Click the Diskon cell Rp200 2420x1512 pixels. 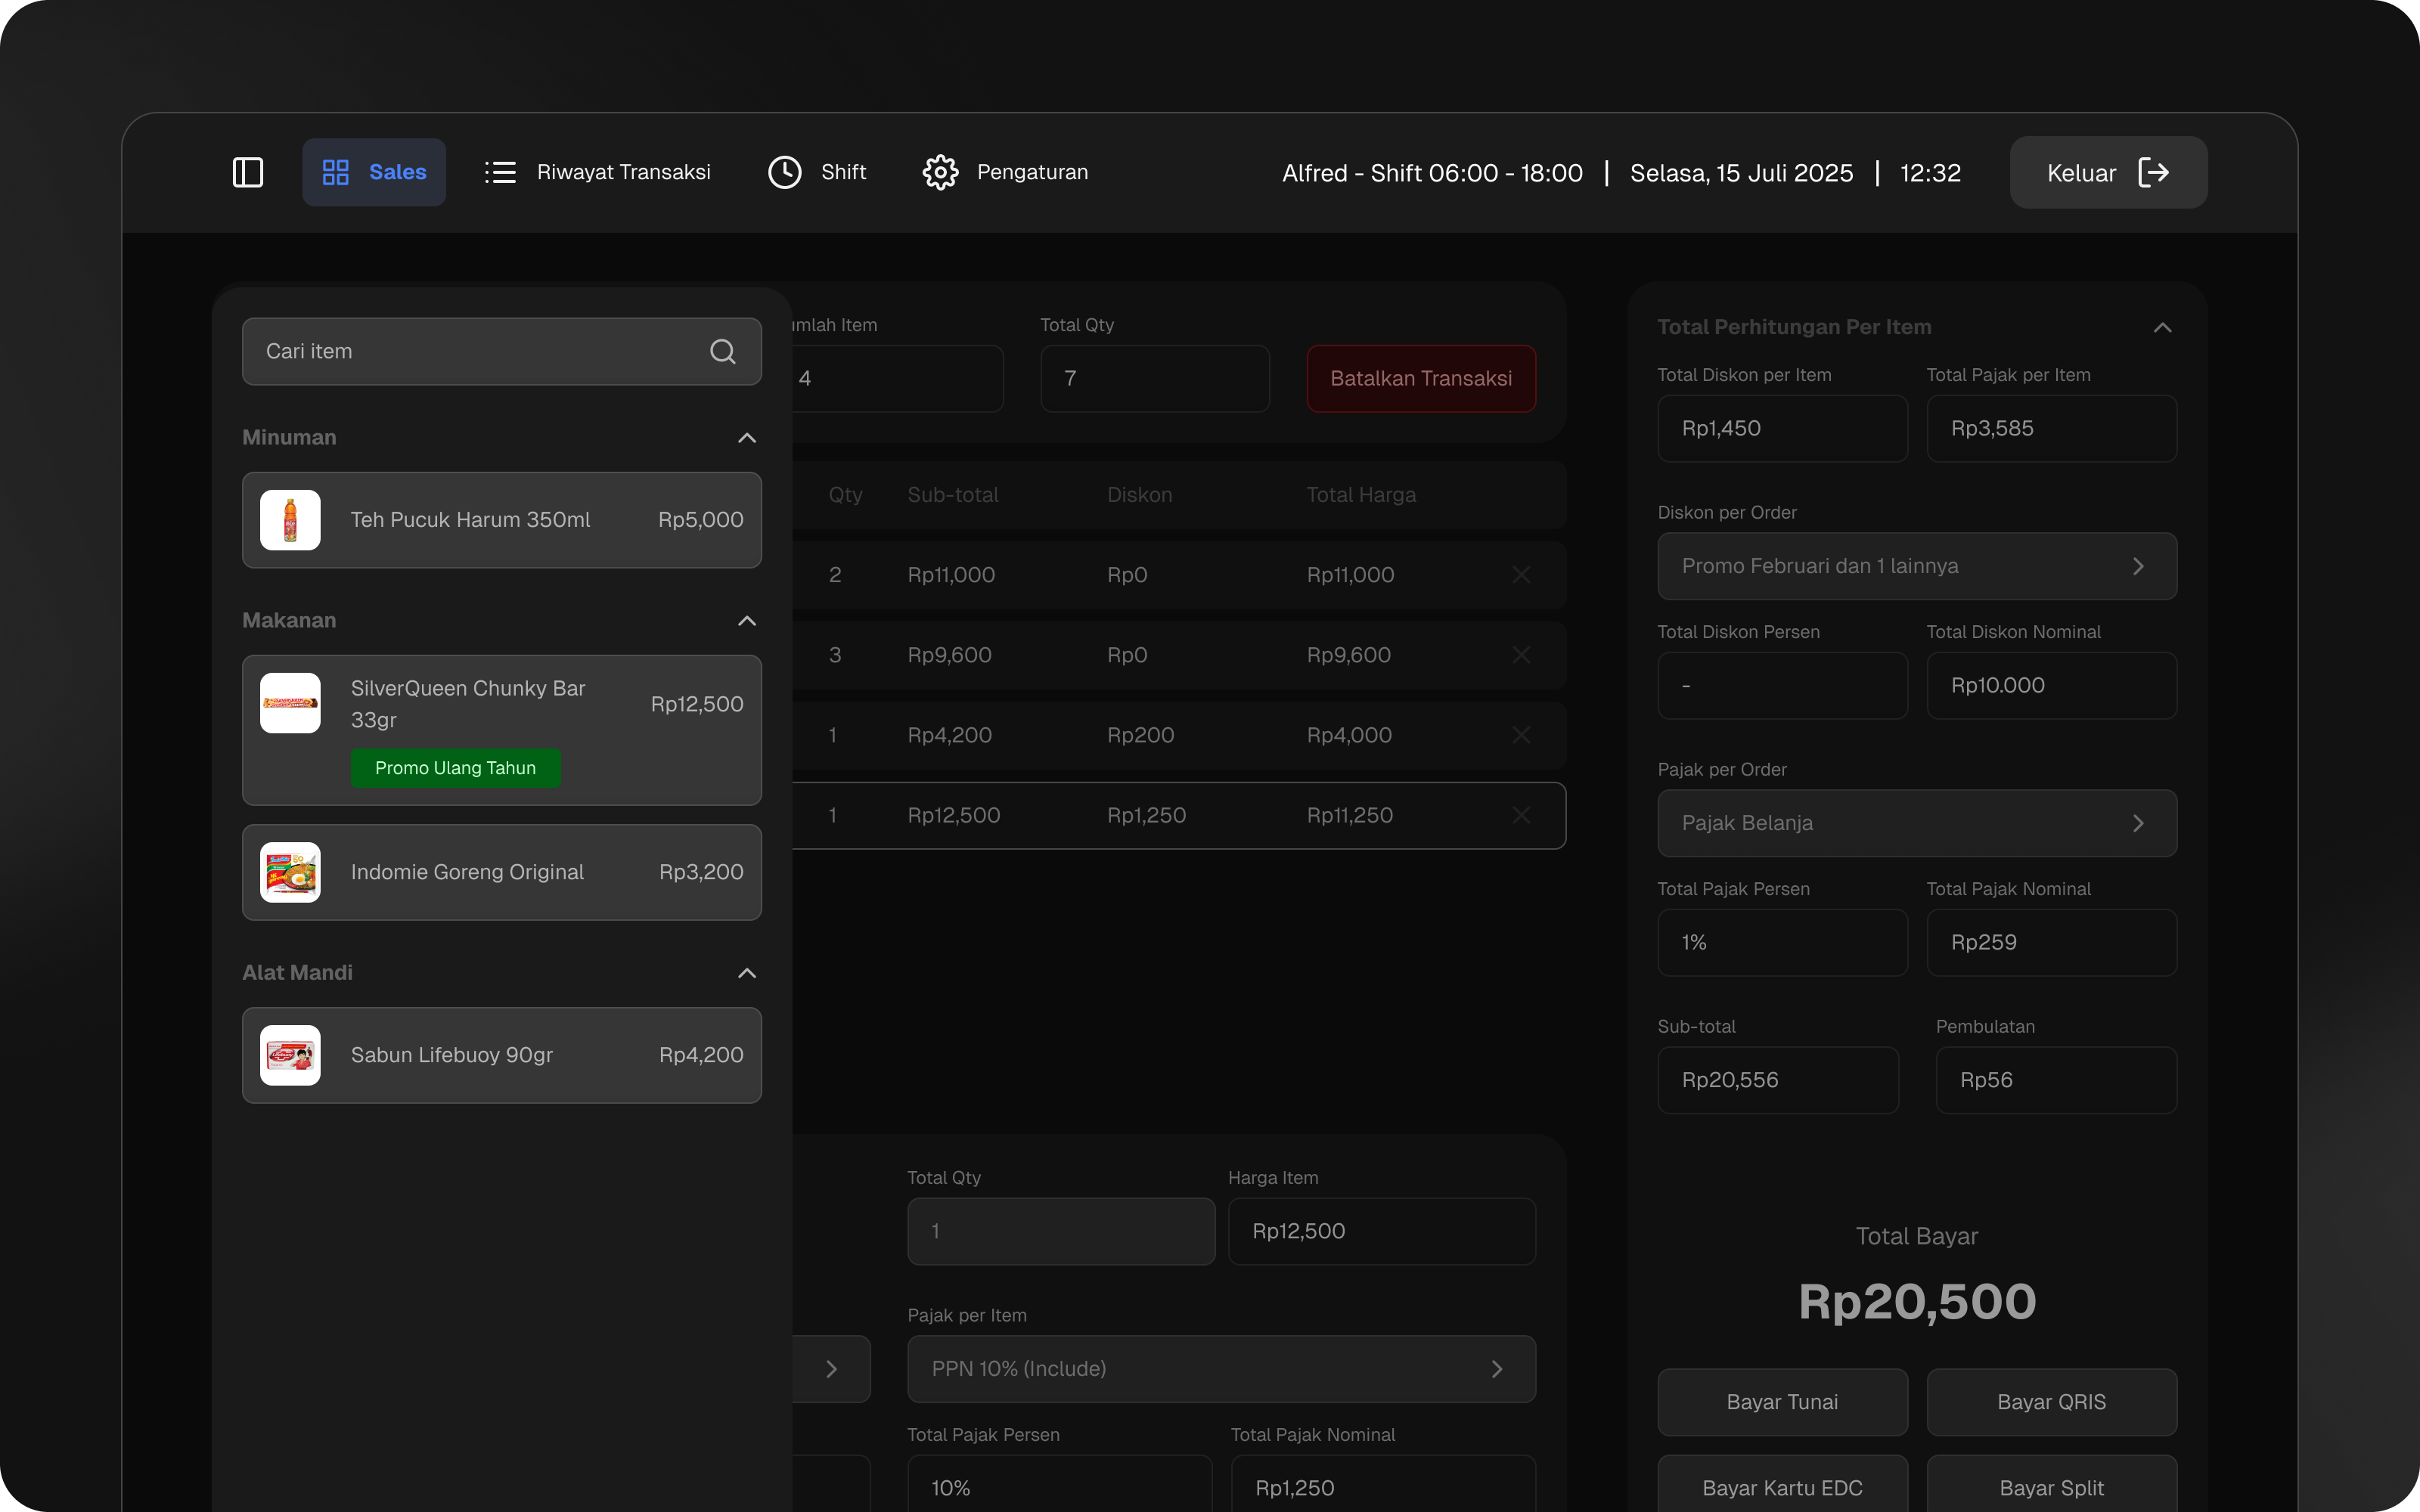pos(1140,735)
